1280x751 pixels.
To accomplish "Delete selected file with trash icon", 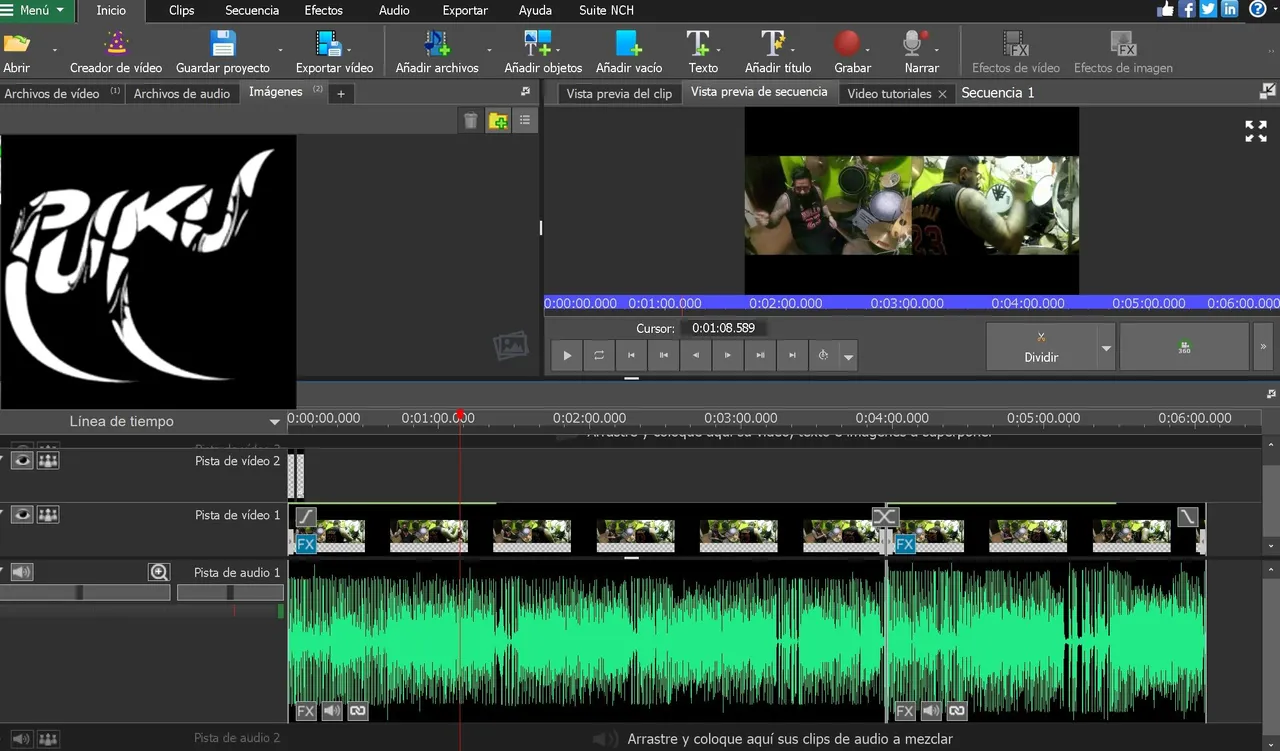I will click(x=471, y=121).
